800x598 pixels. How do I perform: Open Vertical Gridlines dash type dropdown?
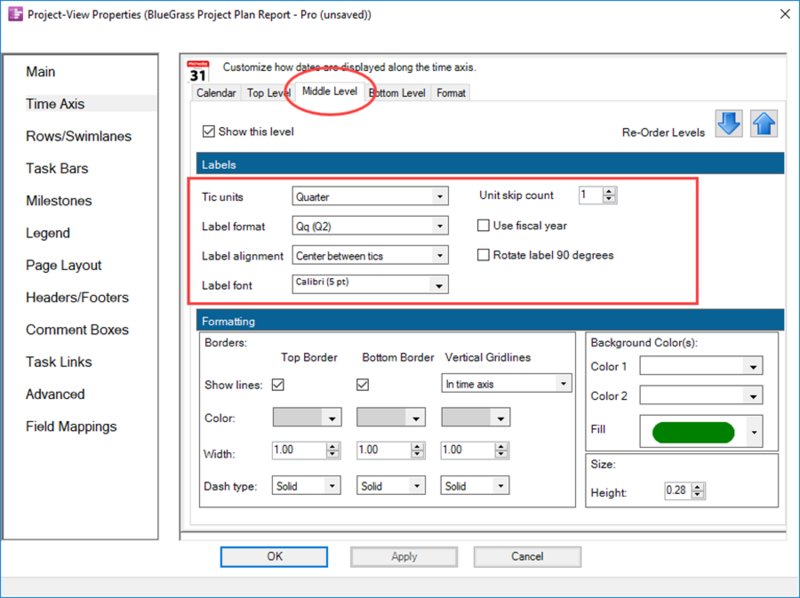475,486
